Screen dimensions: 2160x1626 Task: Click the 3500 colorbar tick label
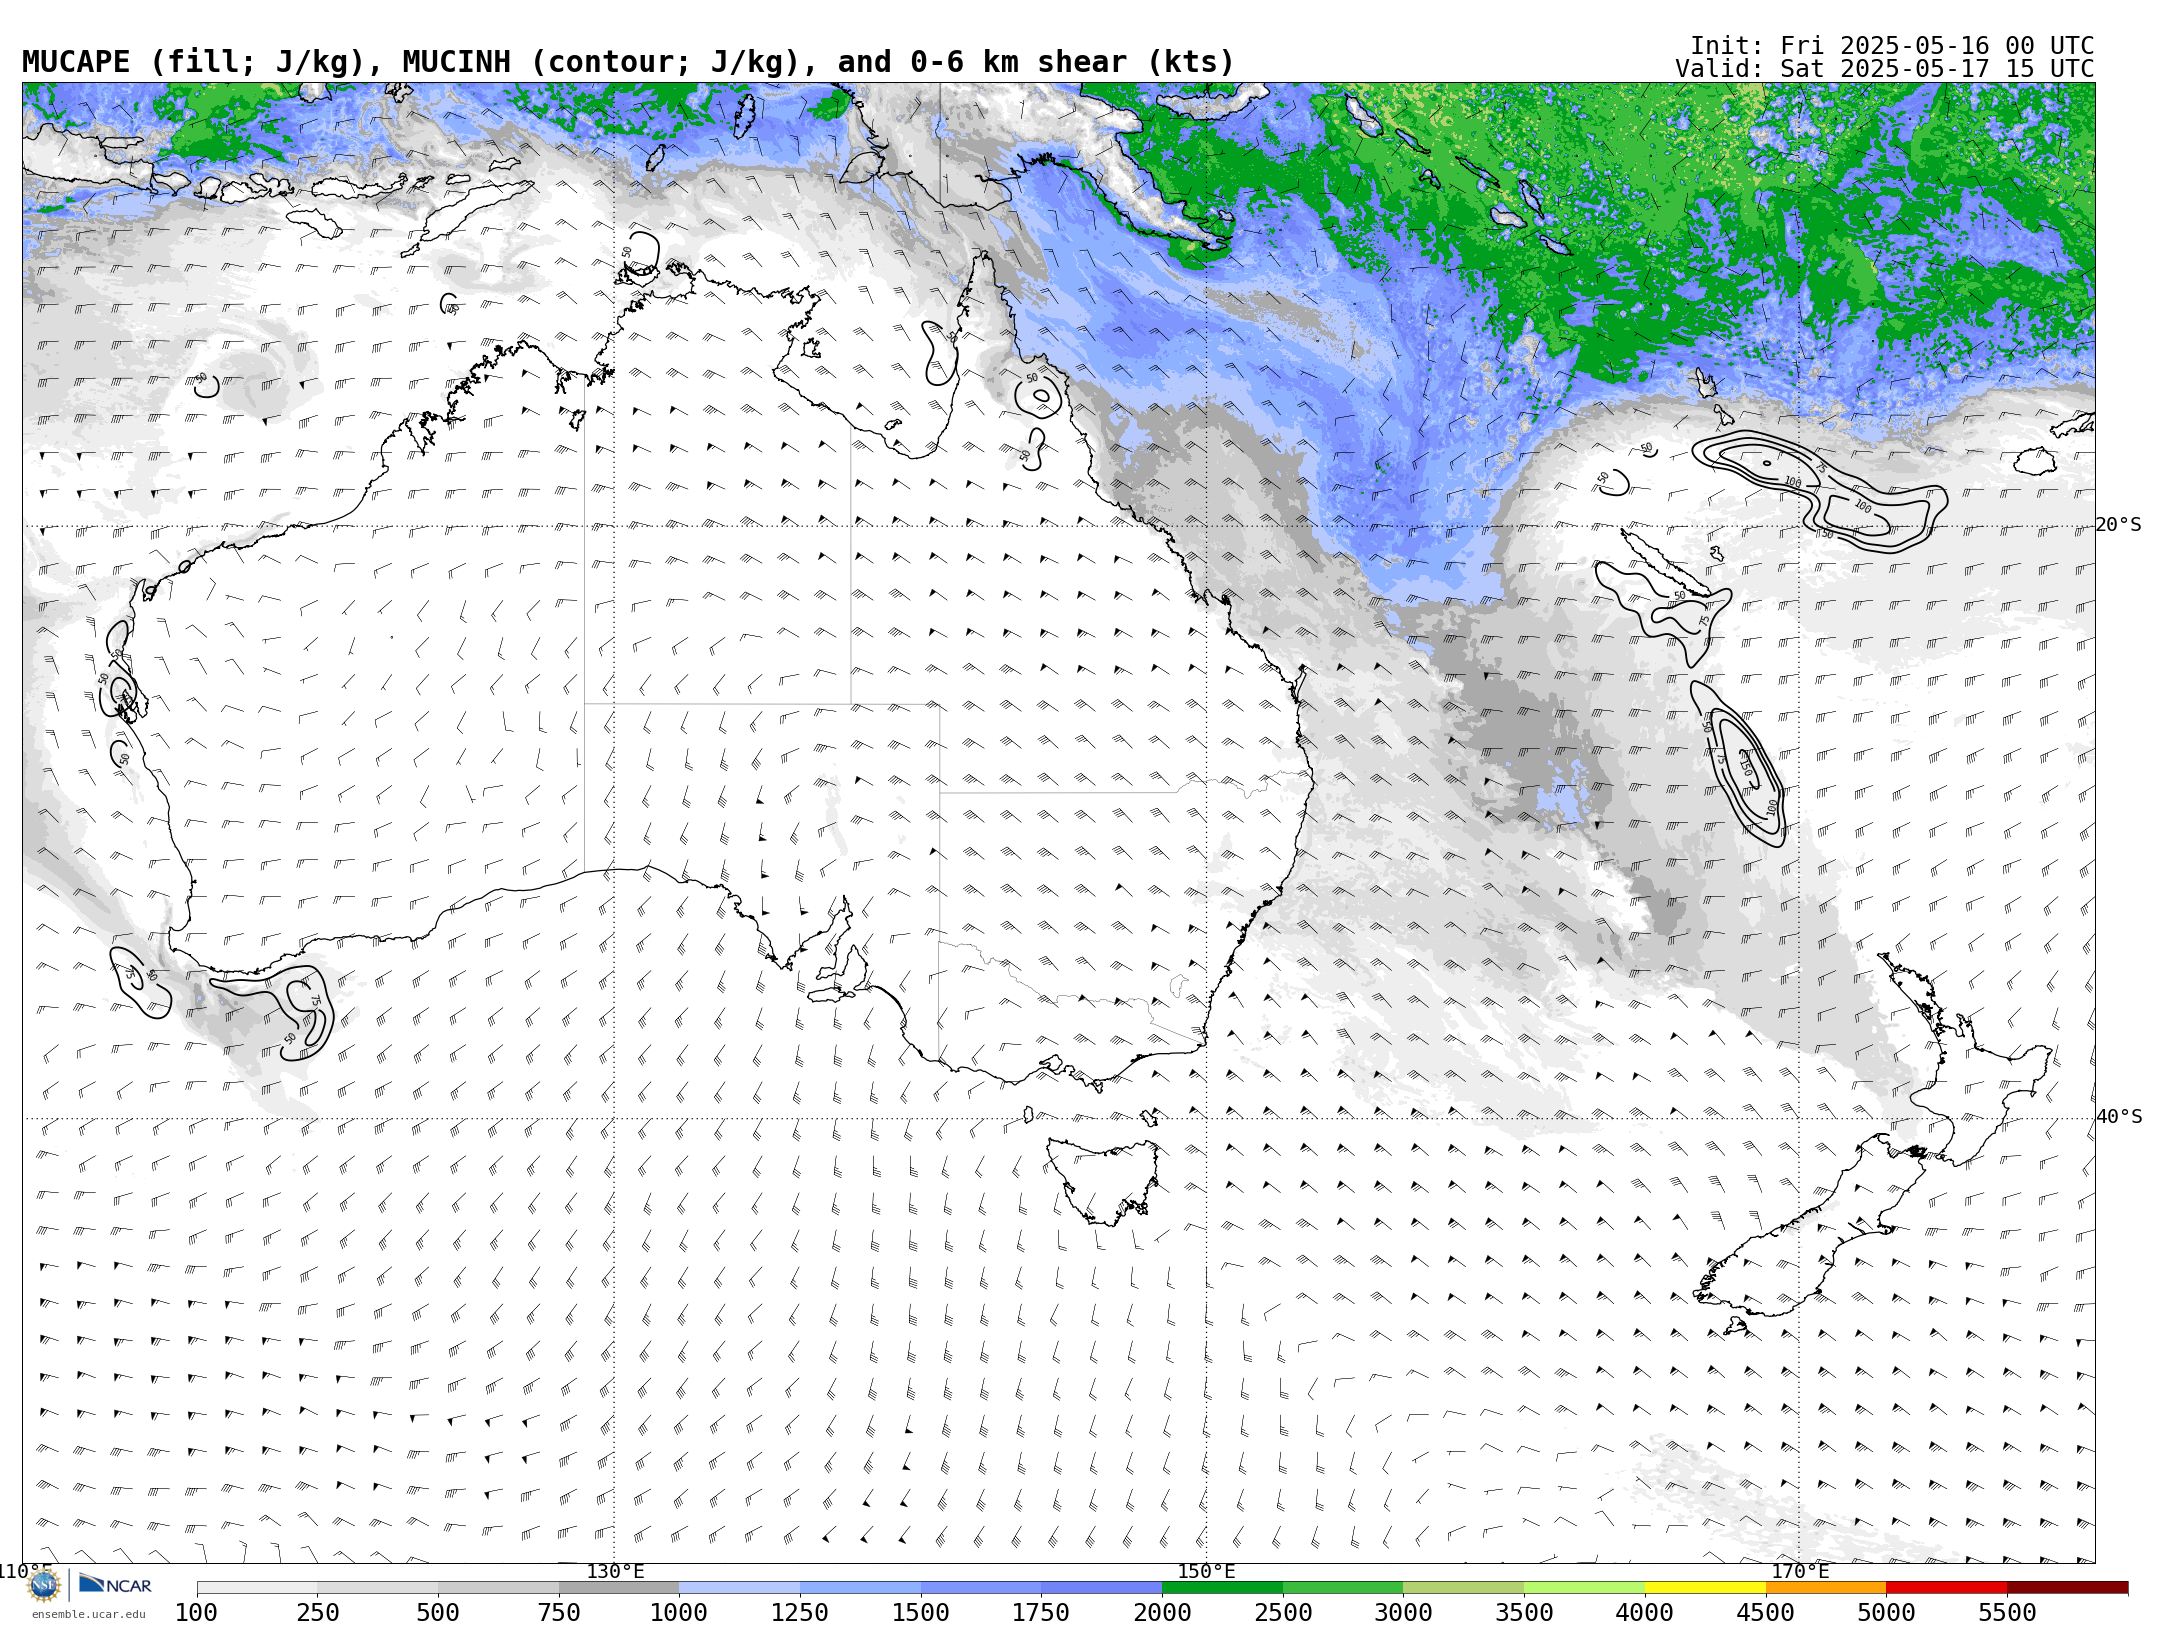[x=1524, y=1612]
